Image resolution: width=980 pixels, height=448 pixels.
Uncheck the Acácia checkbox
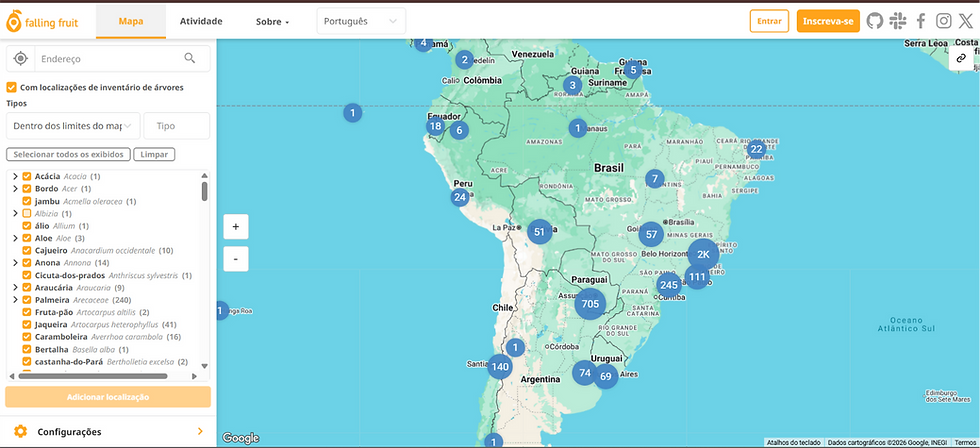click(x=26, y=176)
